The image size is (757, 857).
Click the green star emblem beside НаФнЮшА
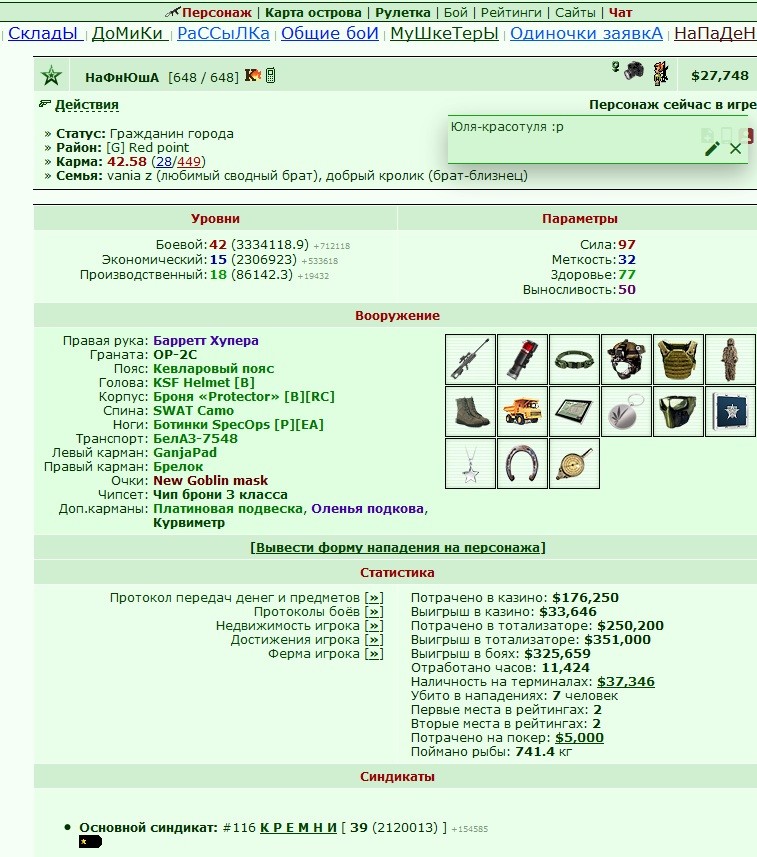tap(51, 75)
